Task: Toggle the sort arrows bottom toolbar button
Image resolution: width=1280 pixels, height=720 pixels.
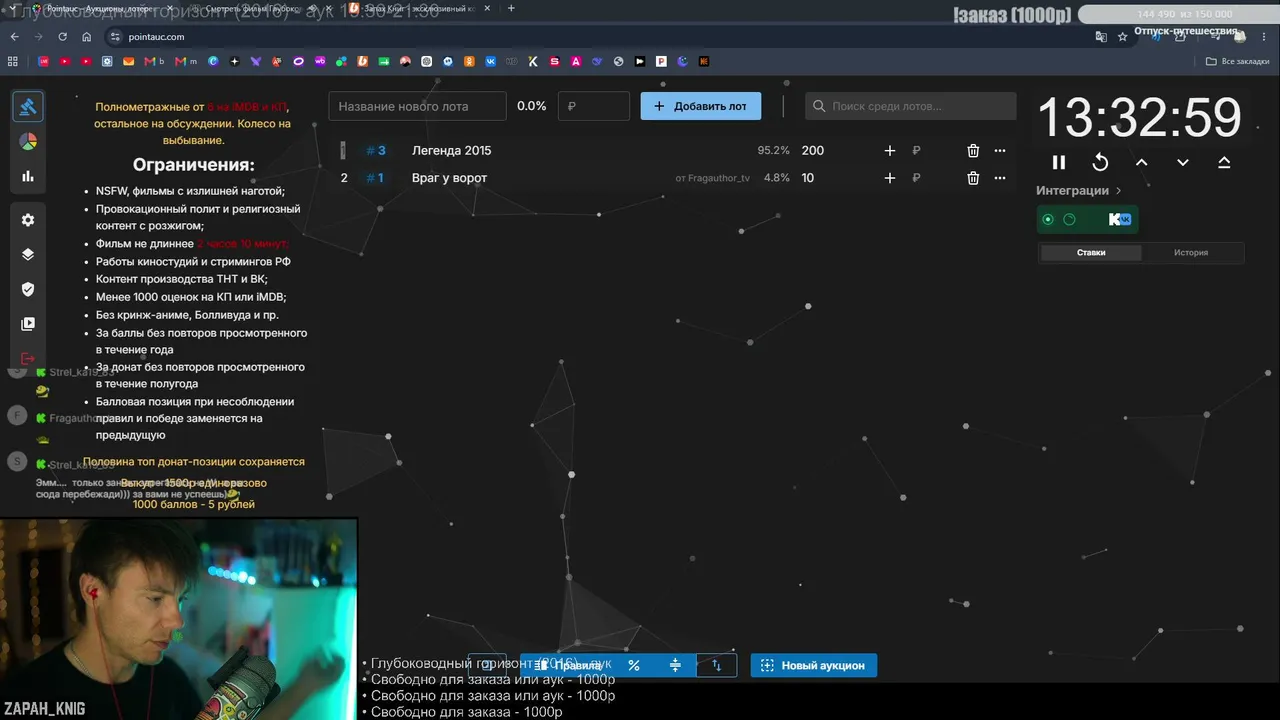Action: tap(716, 665)
